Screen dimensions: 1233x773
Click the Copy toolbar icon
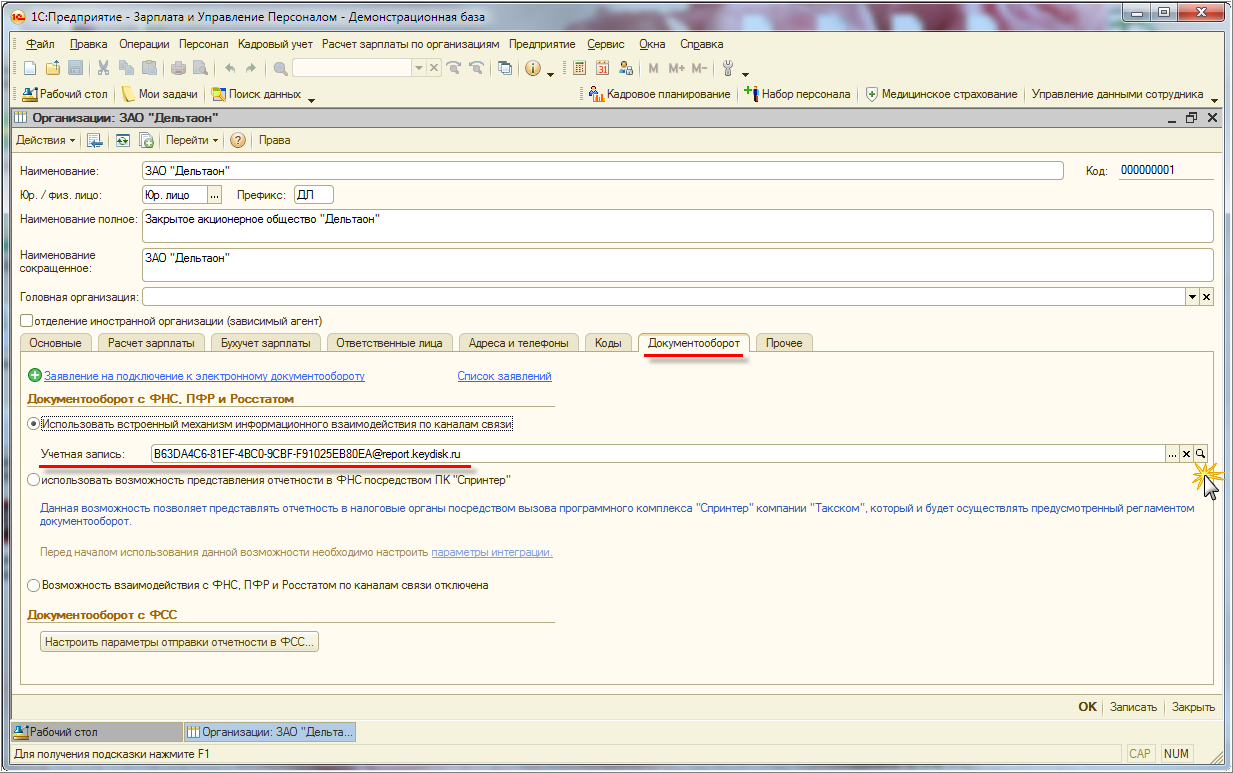[126, 68]
